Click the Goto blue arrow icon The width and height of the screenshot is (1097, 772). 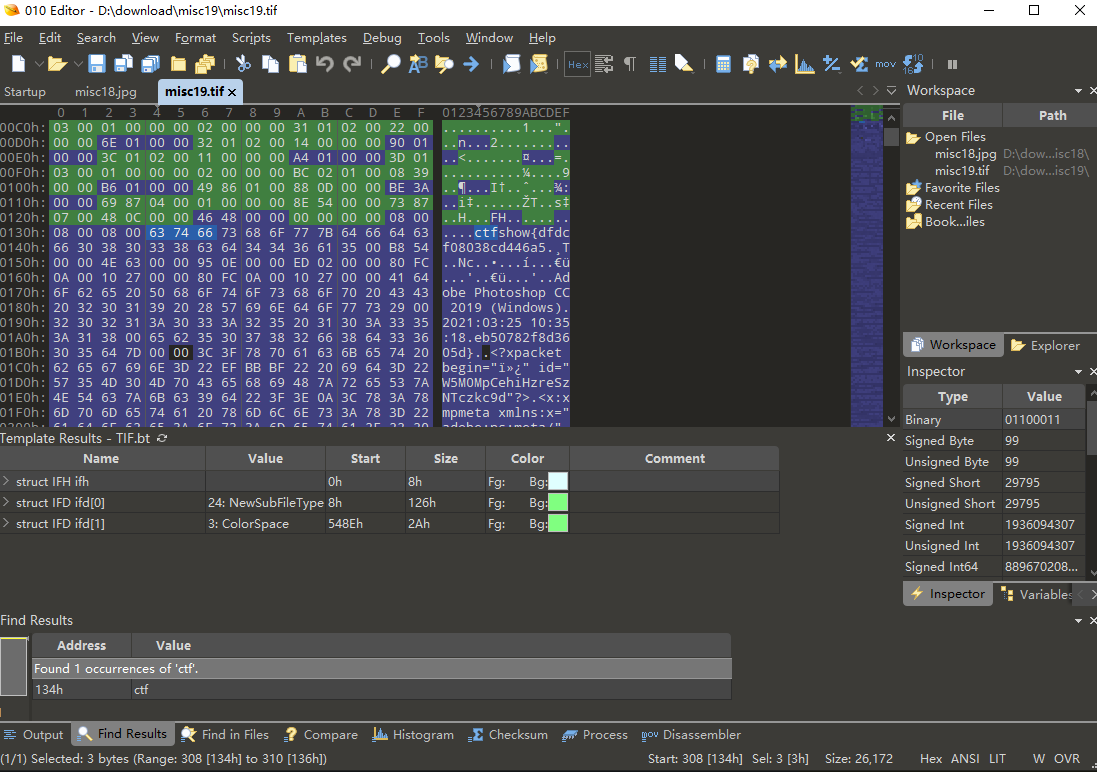coord(471,64)
